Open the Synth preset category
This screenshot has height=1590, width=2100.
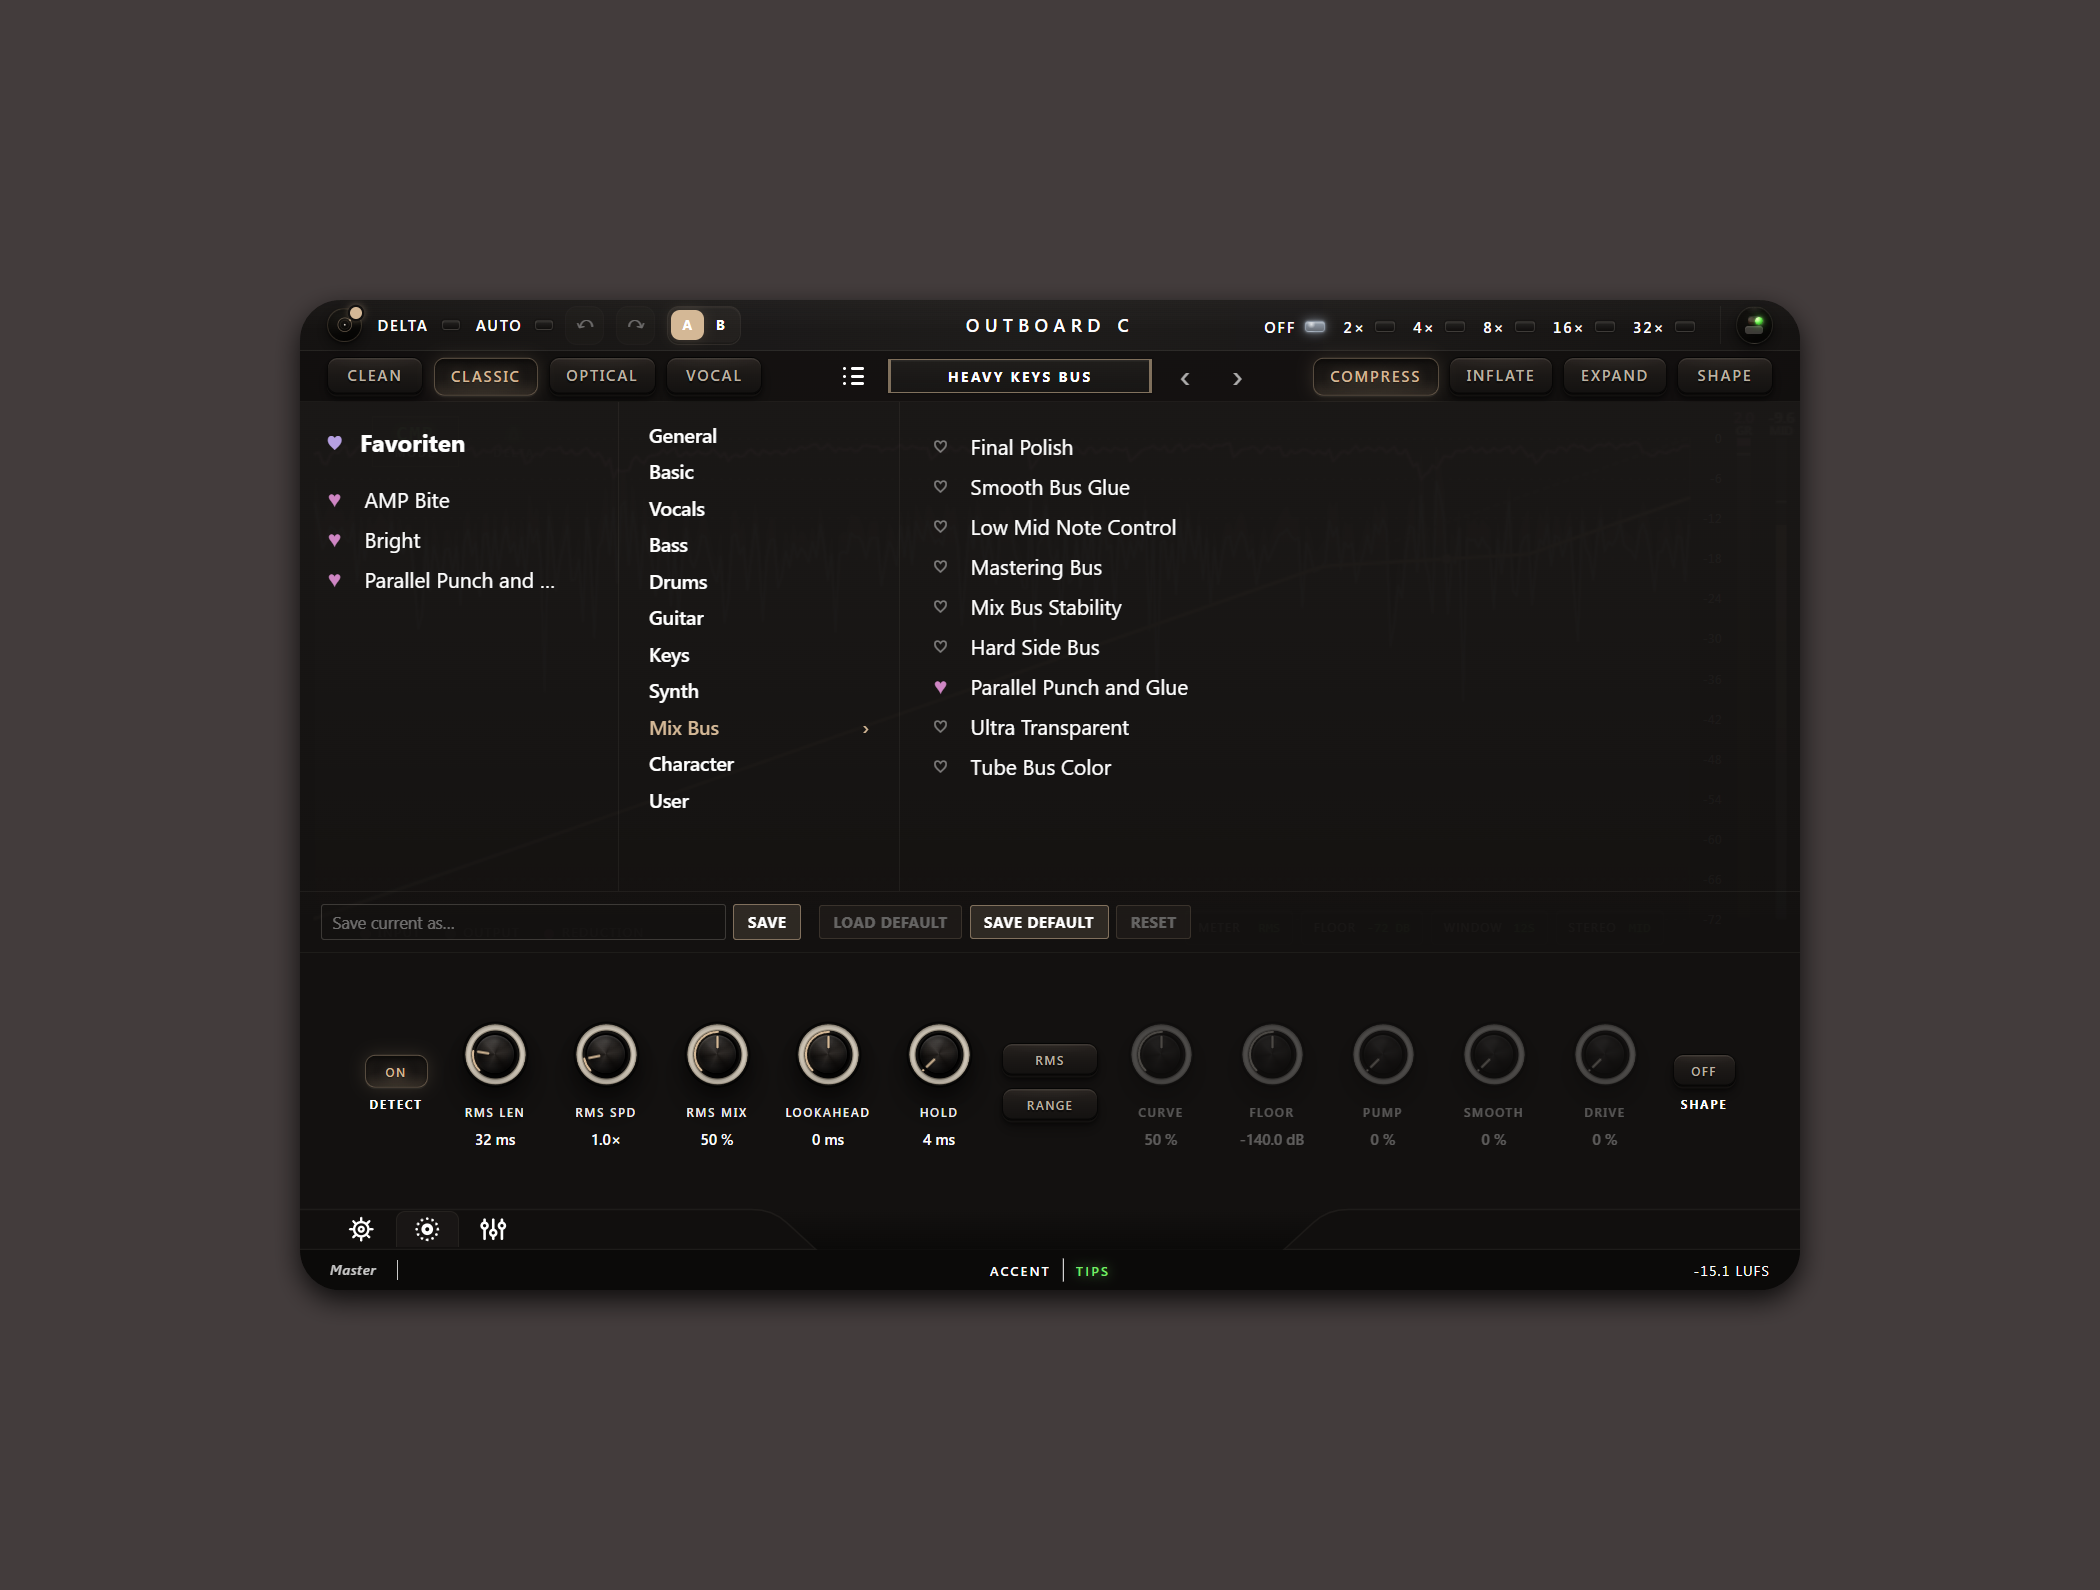674,691
